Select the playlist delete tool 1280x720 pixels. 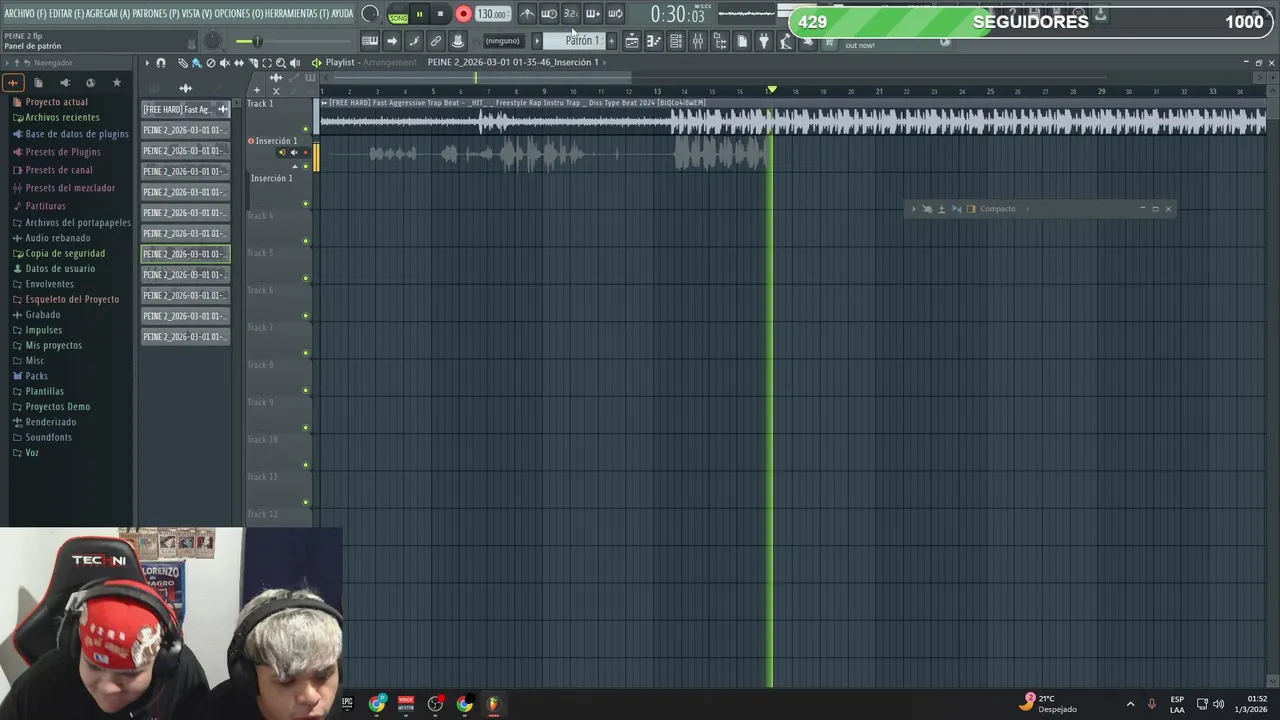pyautogui.click(x=210, y=63)
